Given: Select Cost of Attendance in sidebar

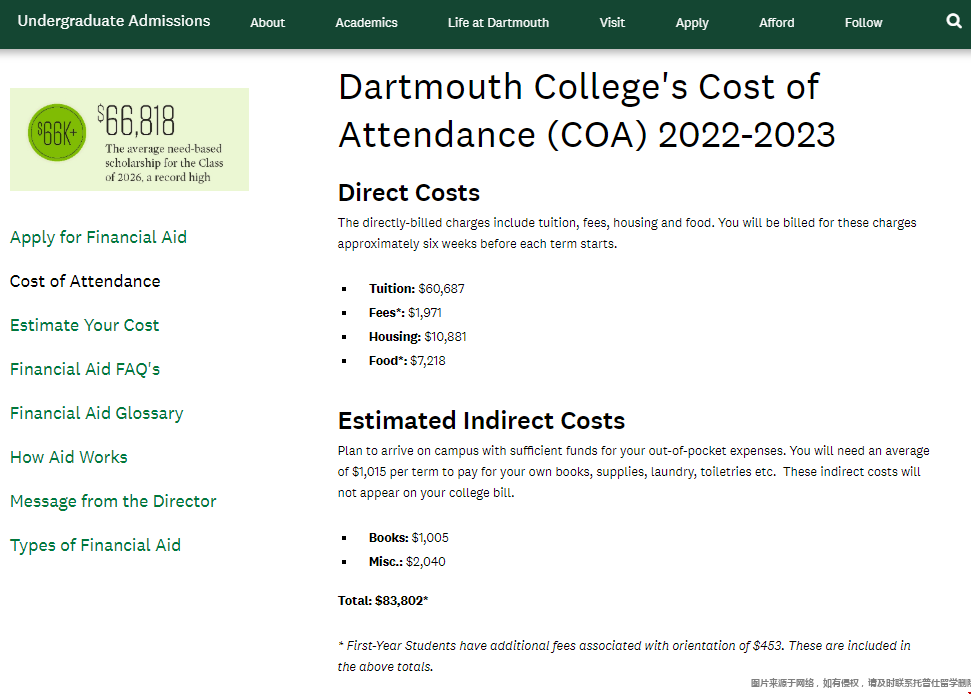Looking at the screenshot, I should coord(85,281).
